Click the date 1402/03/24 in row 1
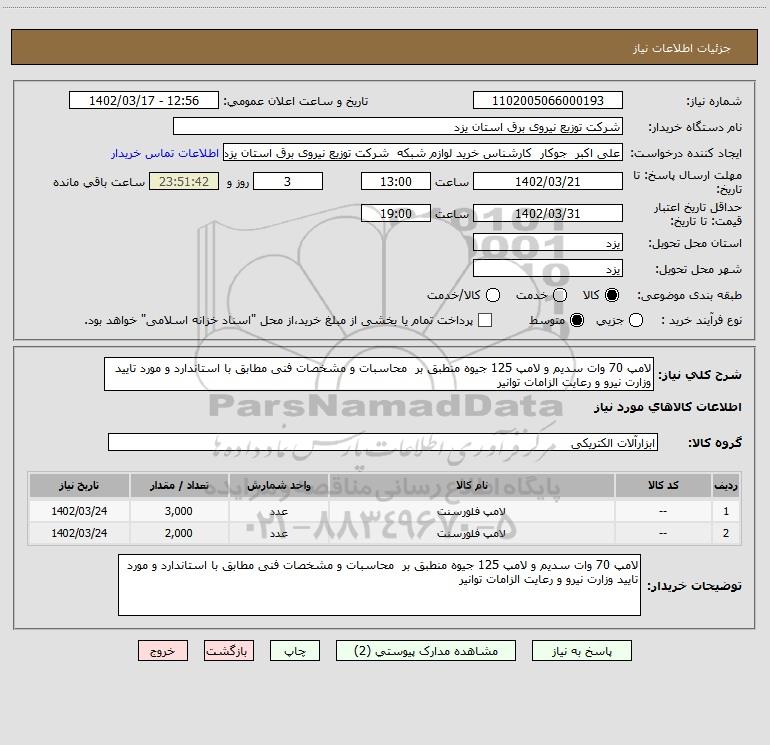The height and width of the screenshot is (745, 770). coord(79,511)
